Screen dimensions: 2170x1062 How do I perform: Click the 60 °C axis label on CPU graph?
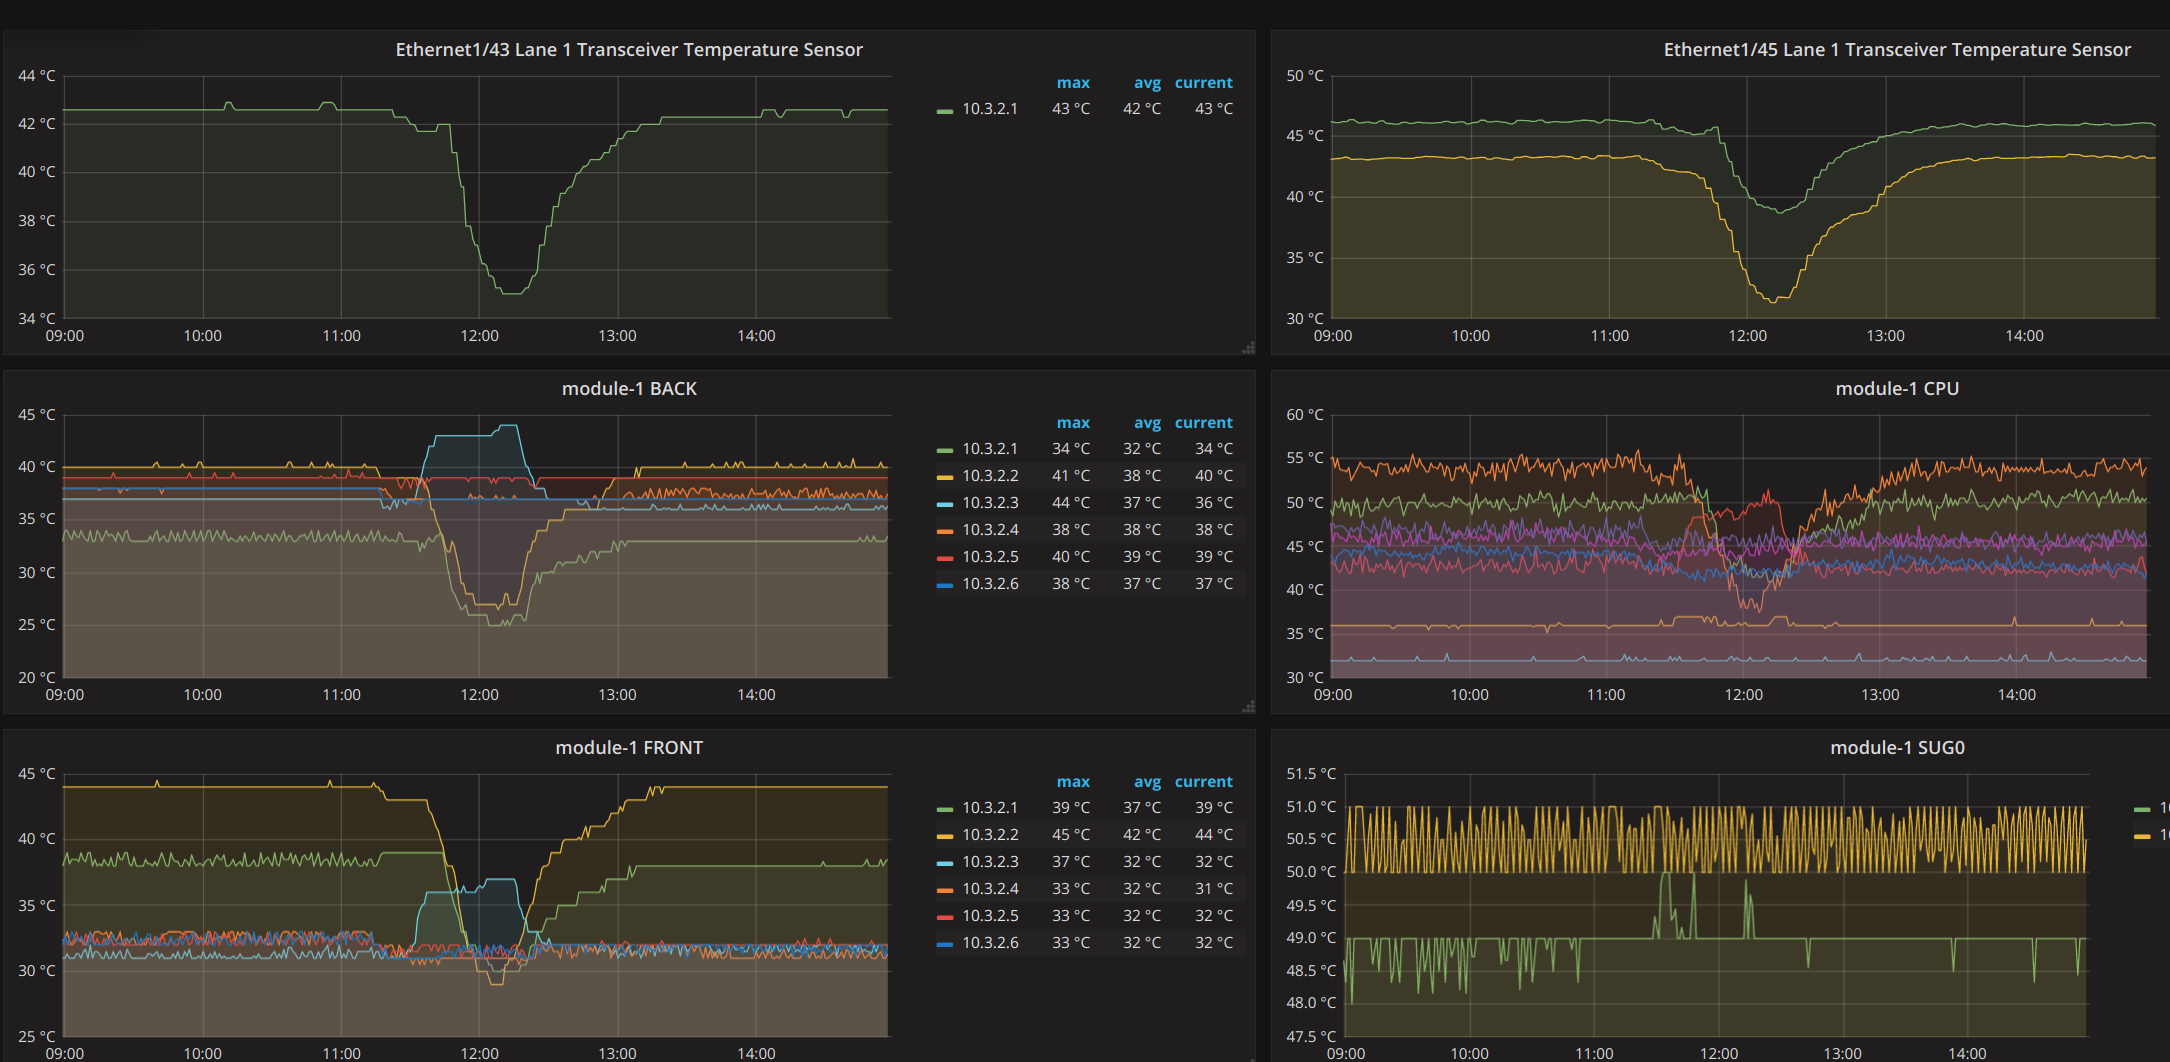pos(1305,415)
